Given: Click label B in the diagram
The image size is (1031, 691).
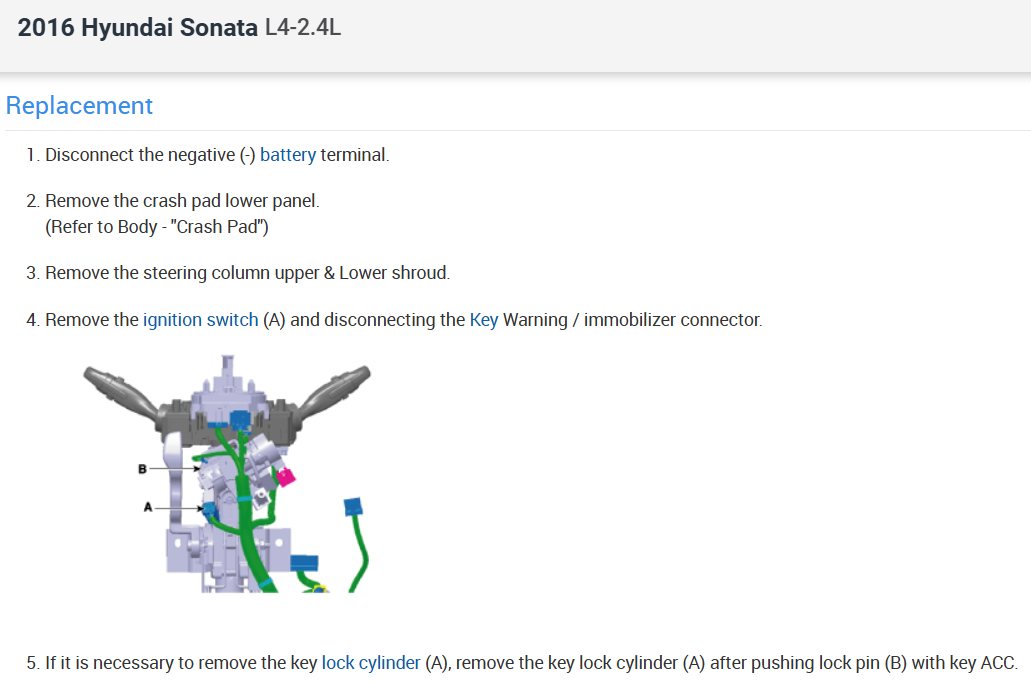Looking at the screenshot, I should (x=141, y=467).
